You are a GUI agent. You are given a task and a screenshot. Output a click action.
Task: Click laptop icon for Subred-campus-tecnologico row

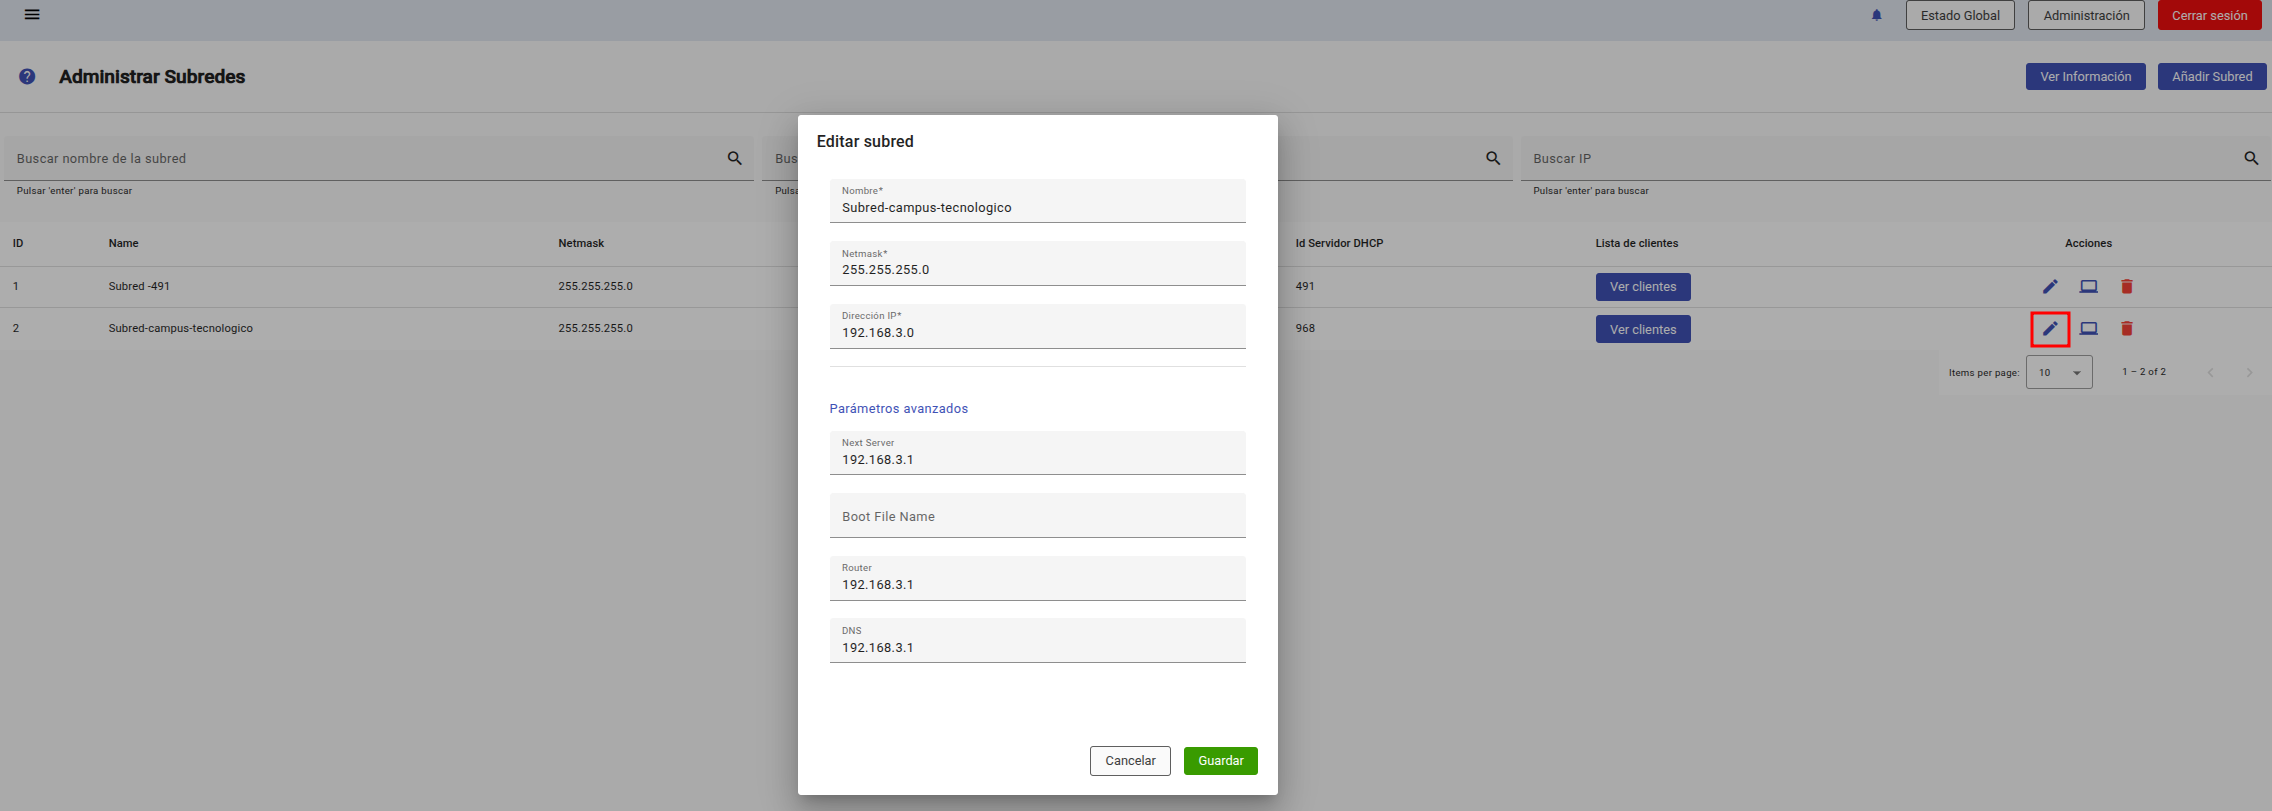[2089, 329]
